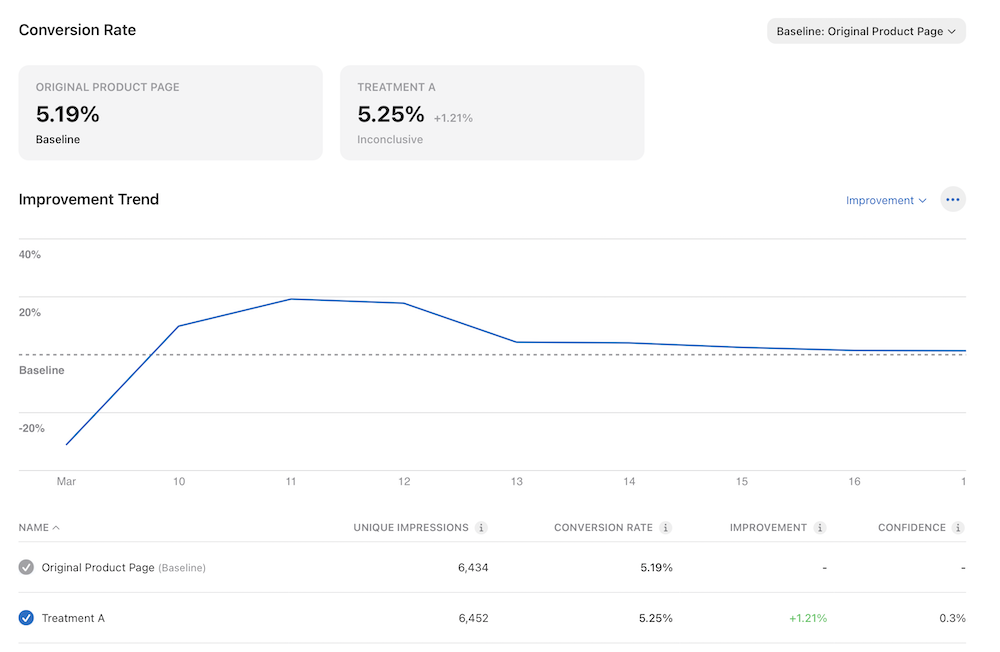Viewport: 1000px width, 652px height.
Task: Toggle the Original Product Page baseline checkmark
Action: pos(26,567)
